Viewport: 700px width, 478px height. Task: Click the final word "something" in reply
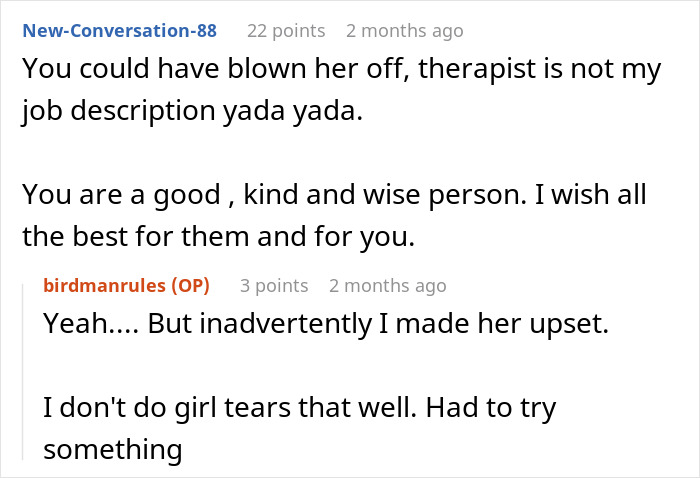pos(112,449)
